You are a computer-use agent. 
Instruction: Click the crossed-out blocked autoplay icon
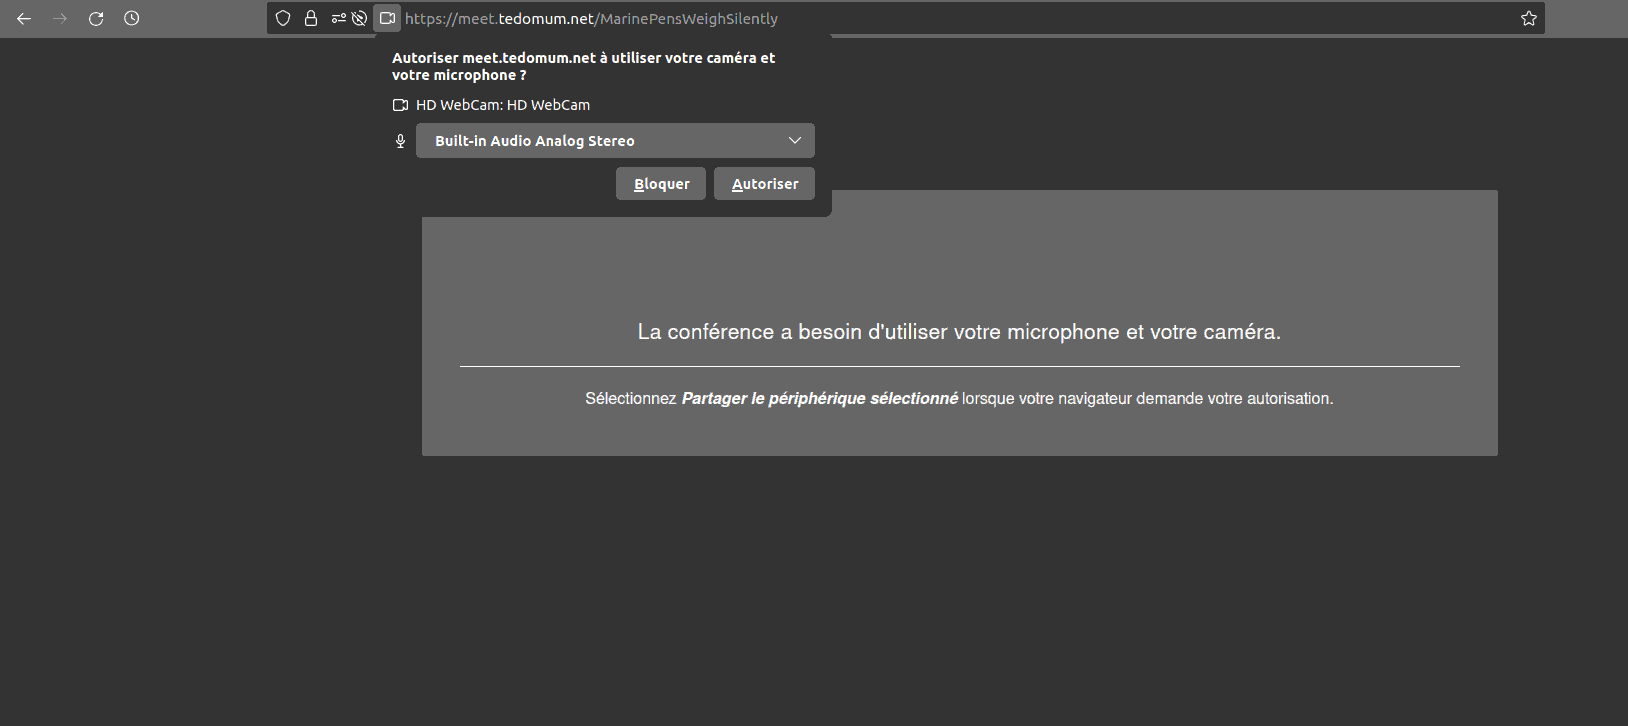(x=360, y=18)
